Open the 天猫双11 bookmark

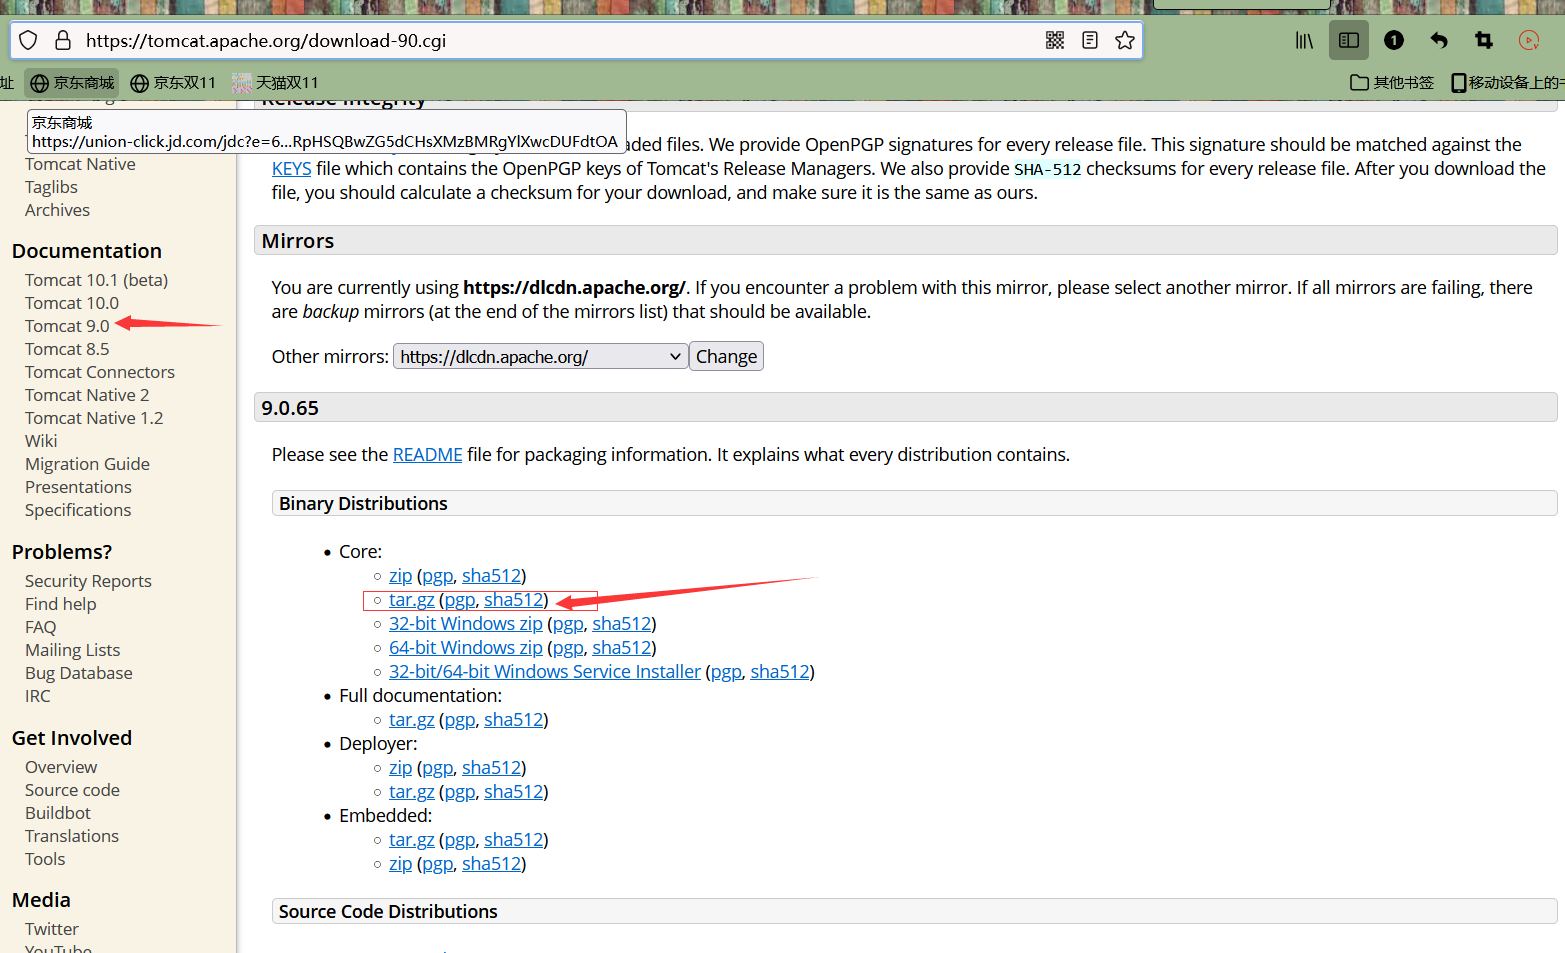coord(275,82)
